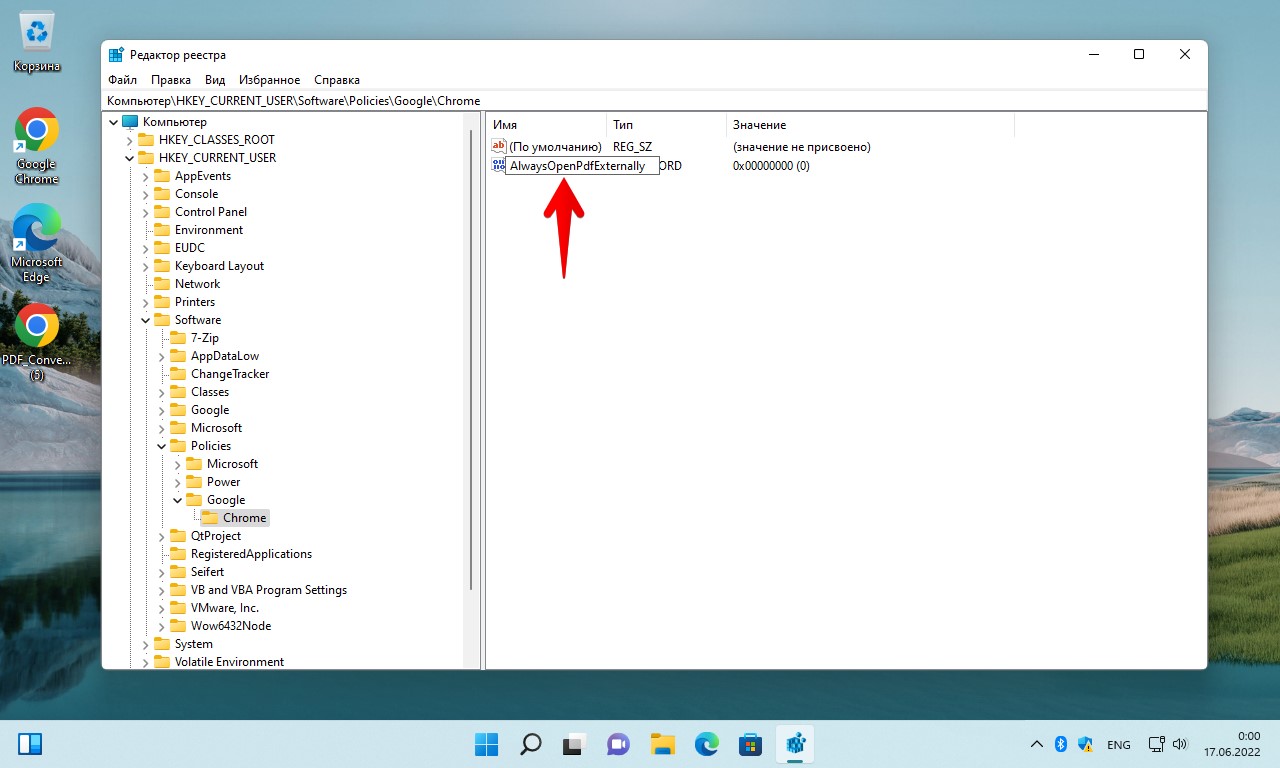The image size is (1280, 768).
Task: Select the Classes key
Action: tap(210, 392)
